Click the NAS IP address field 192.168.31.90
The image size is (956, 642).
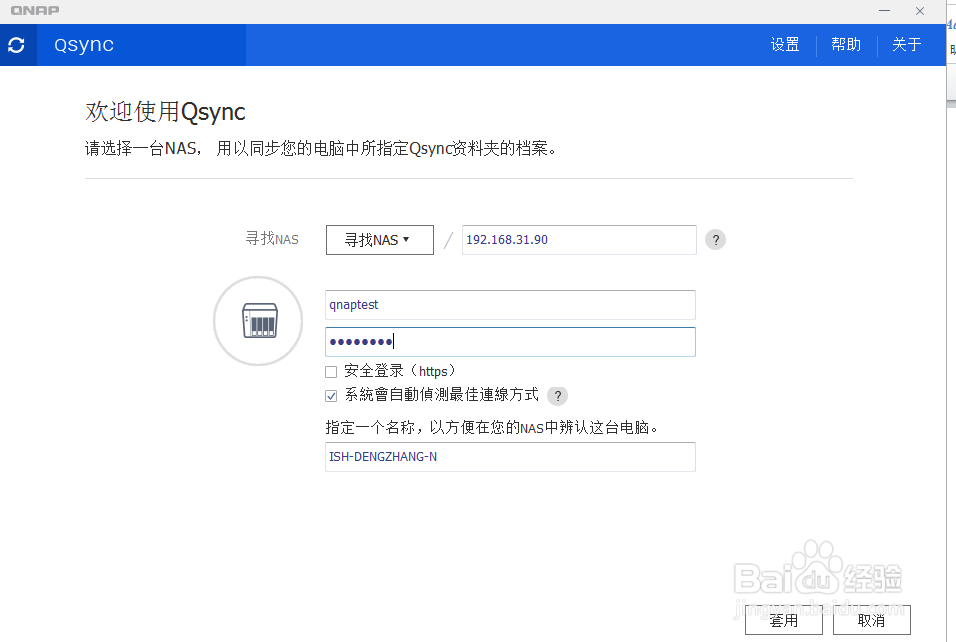[x=579, y=240]
